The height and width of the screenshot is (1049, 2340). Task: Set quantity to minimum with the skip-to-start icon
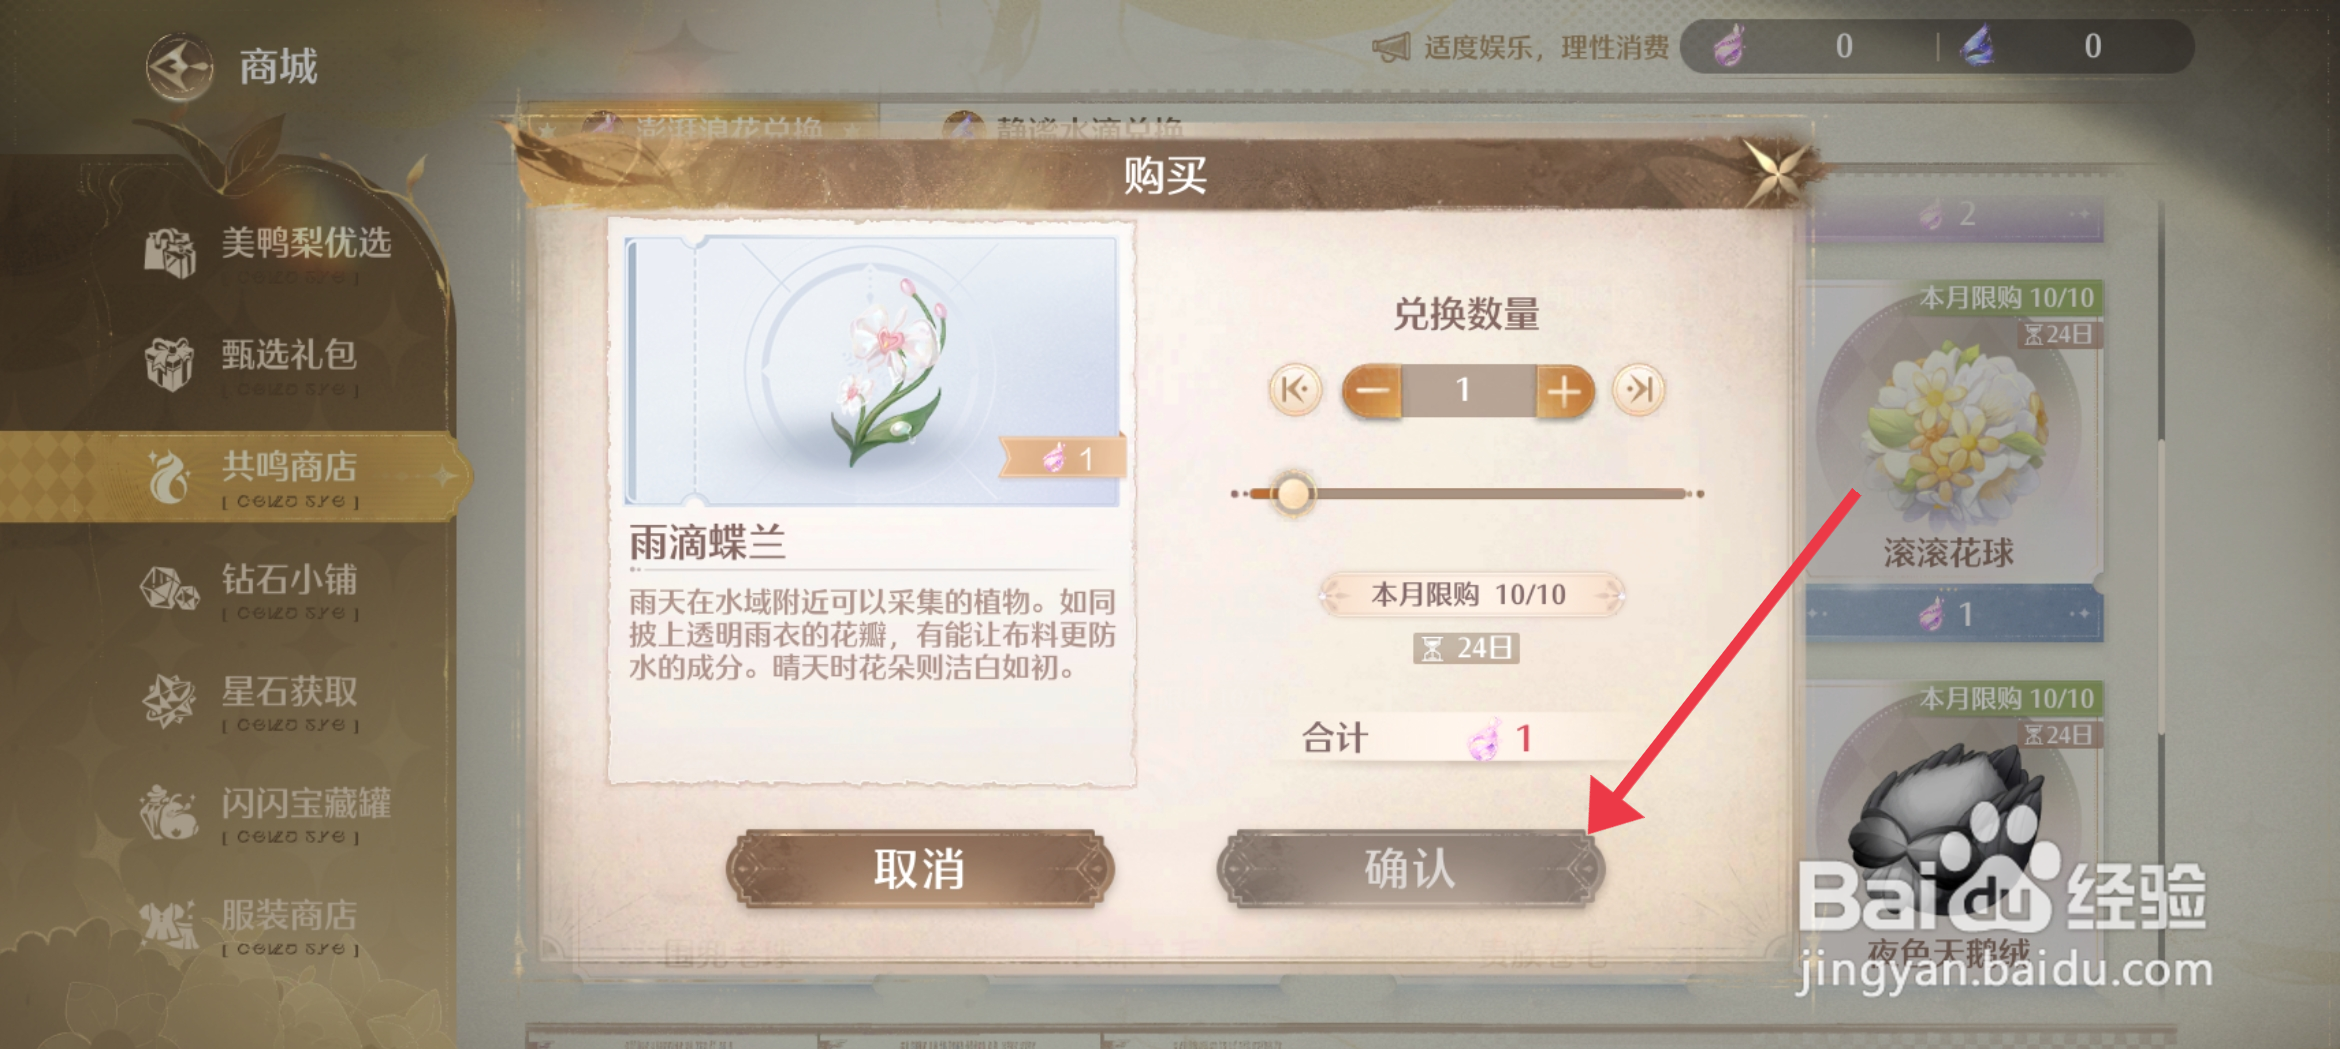tap(1295, 389)
